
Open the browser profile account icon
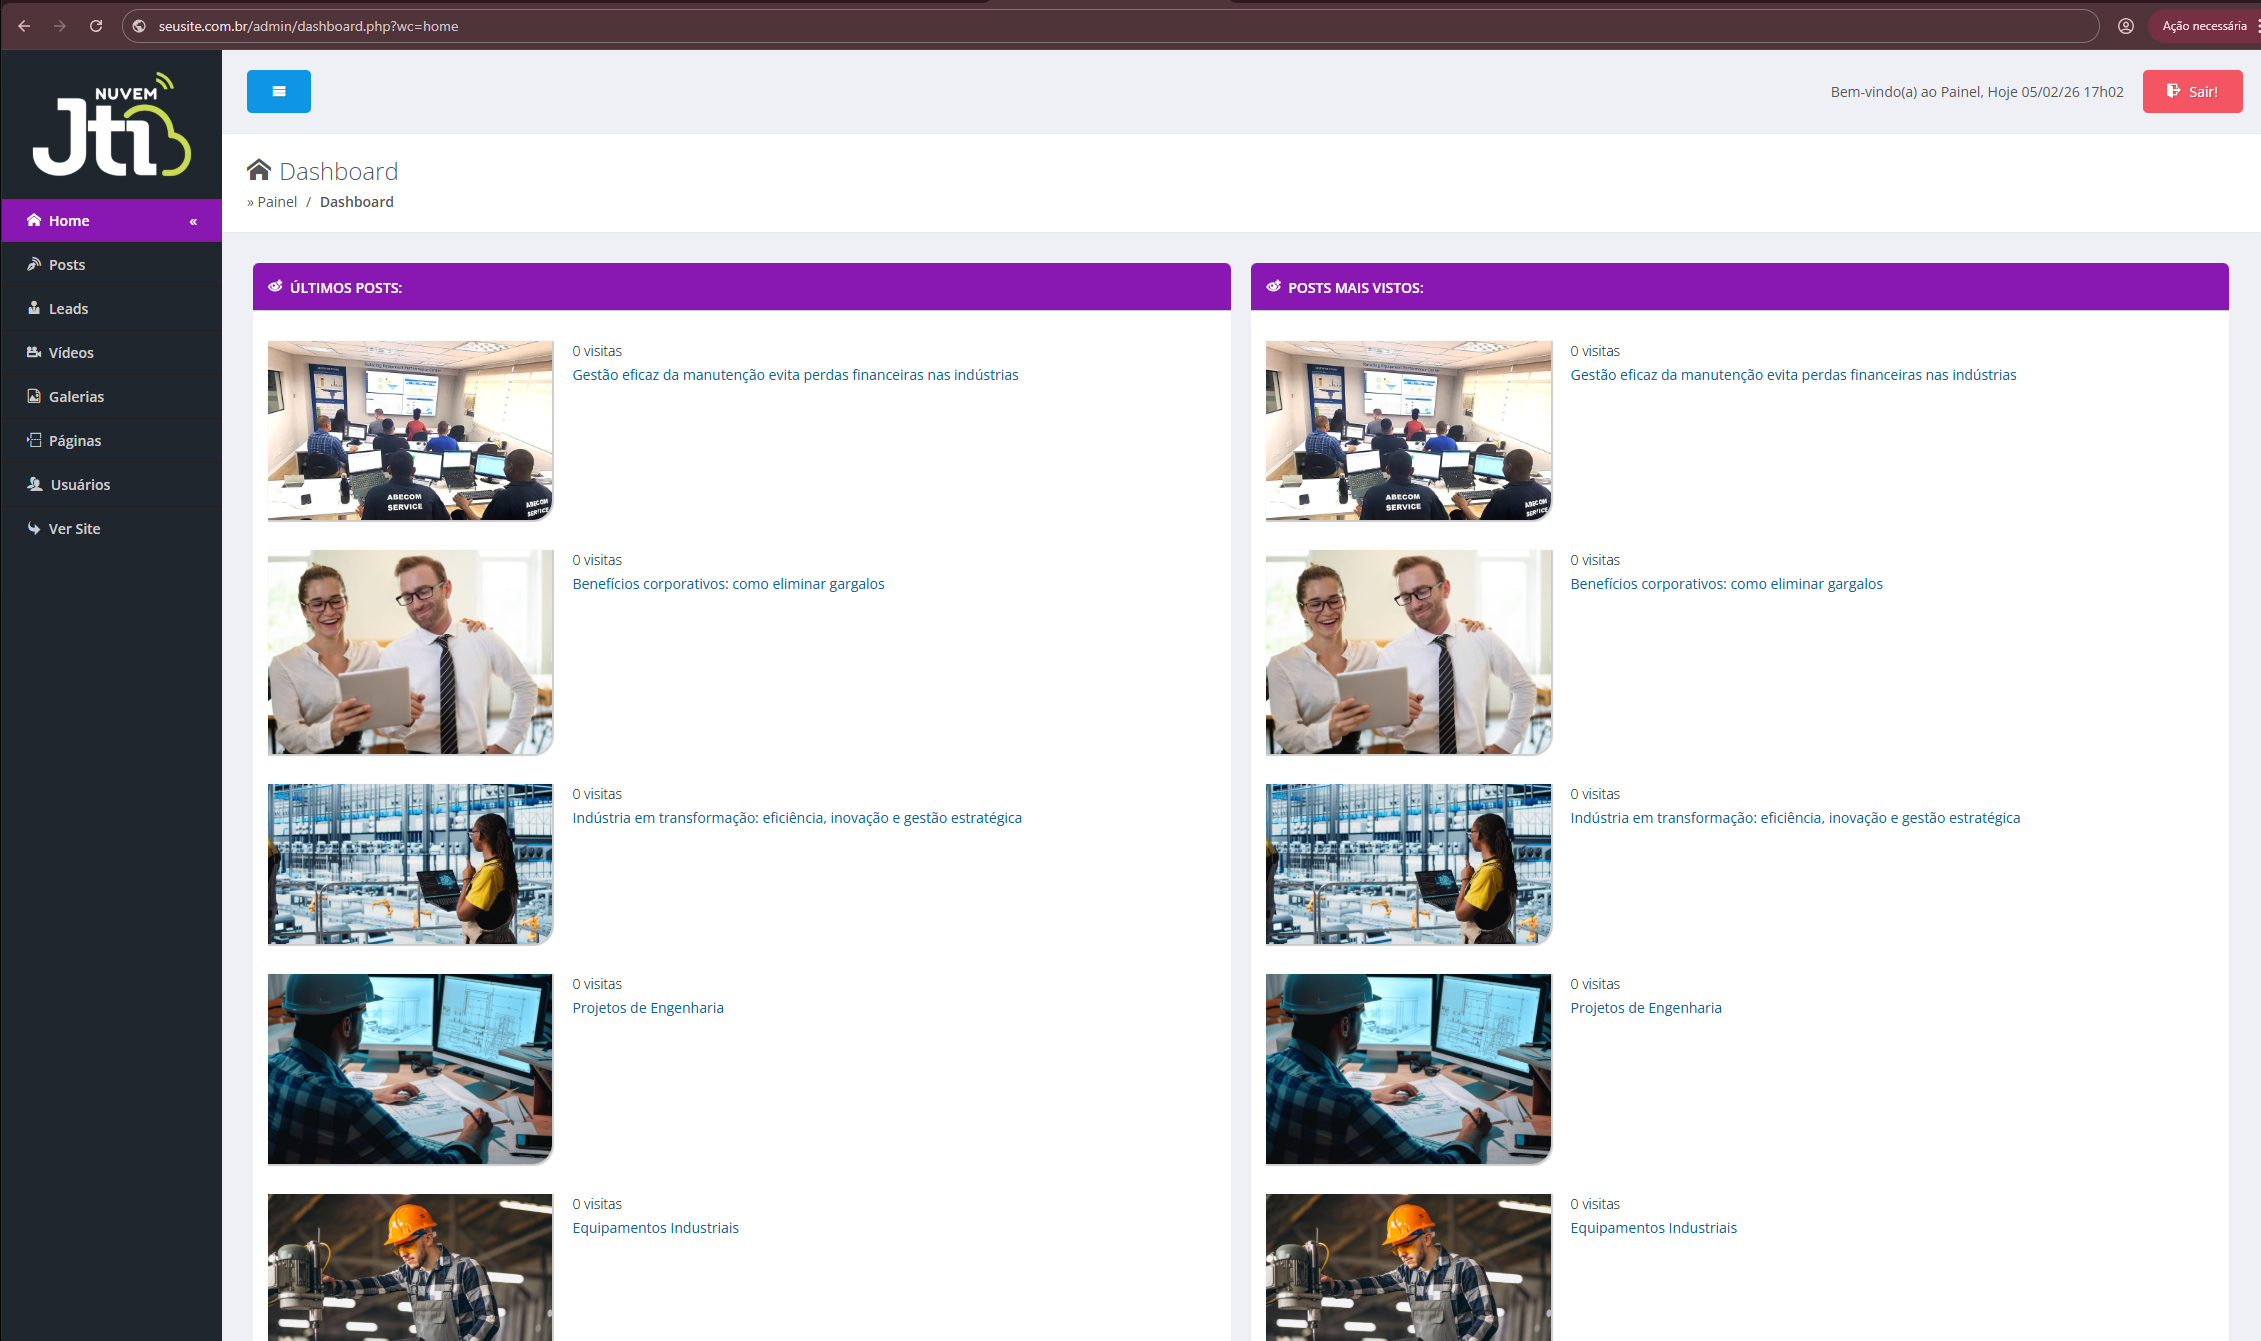pyautogui.click(x=2126, y=26)
